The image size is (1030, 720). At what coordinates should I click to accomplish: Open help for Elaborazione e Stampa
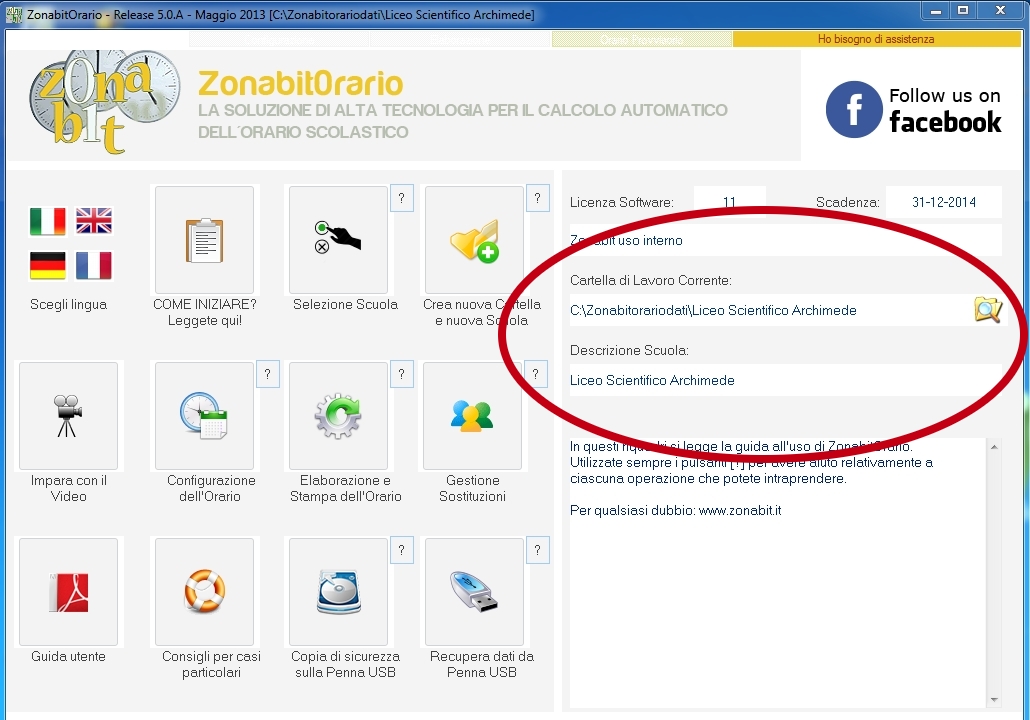(401, 374)
